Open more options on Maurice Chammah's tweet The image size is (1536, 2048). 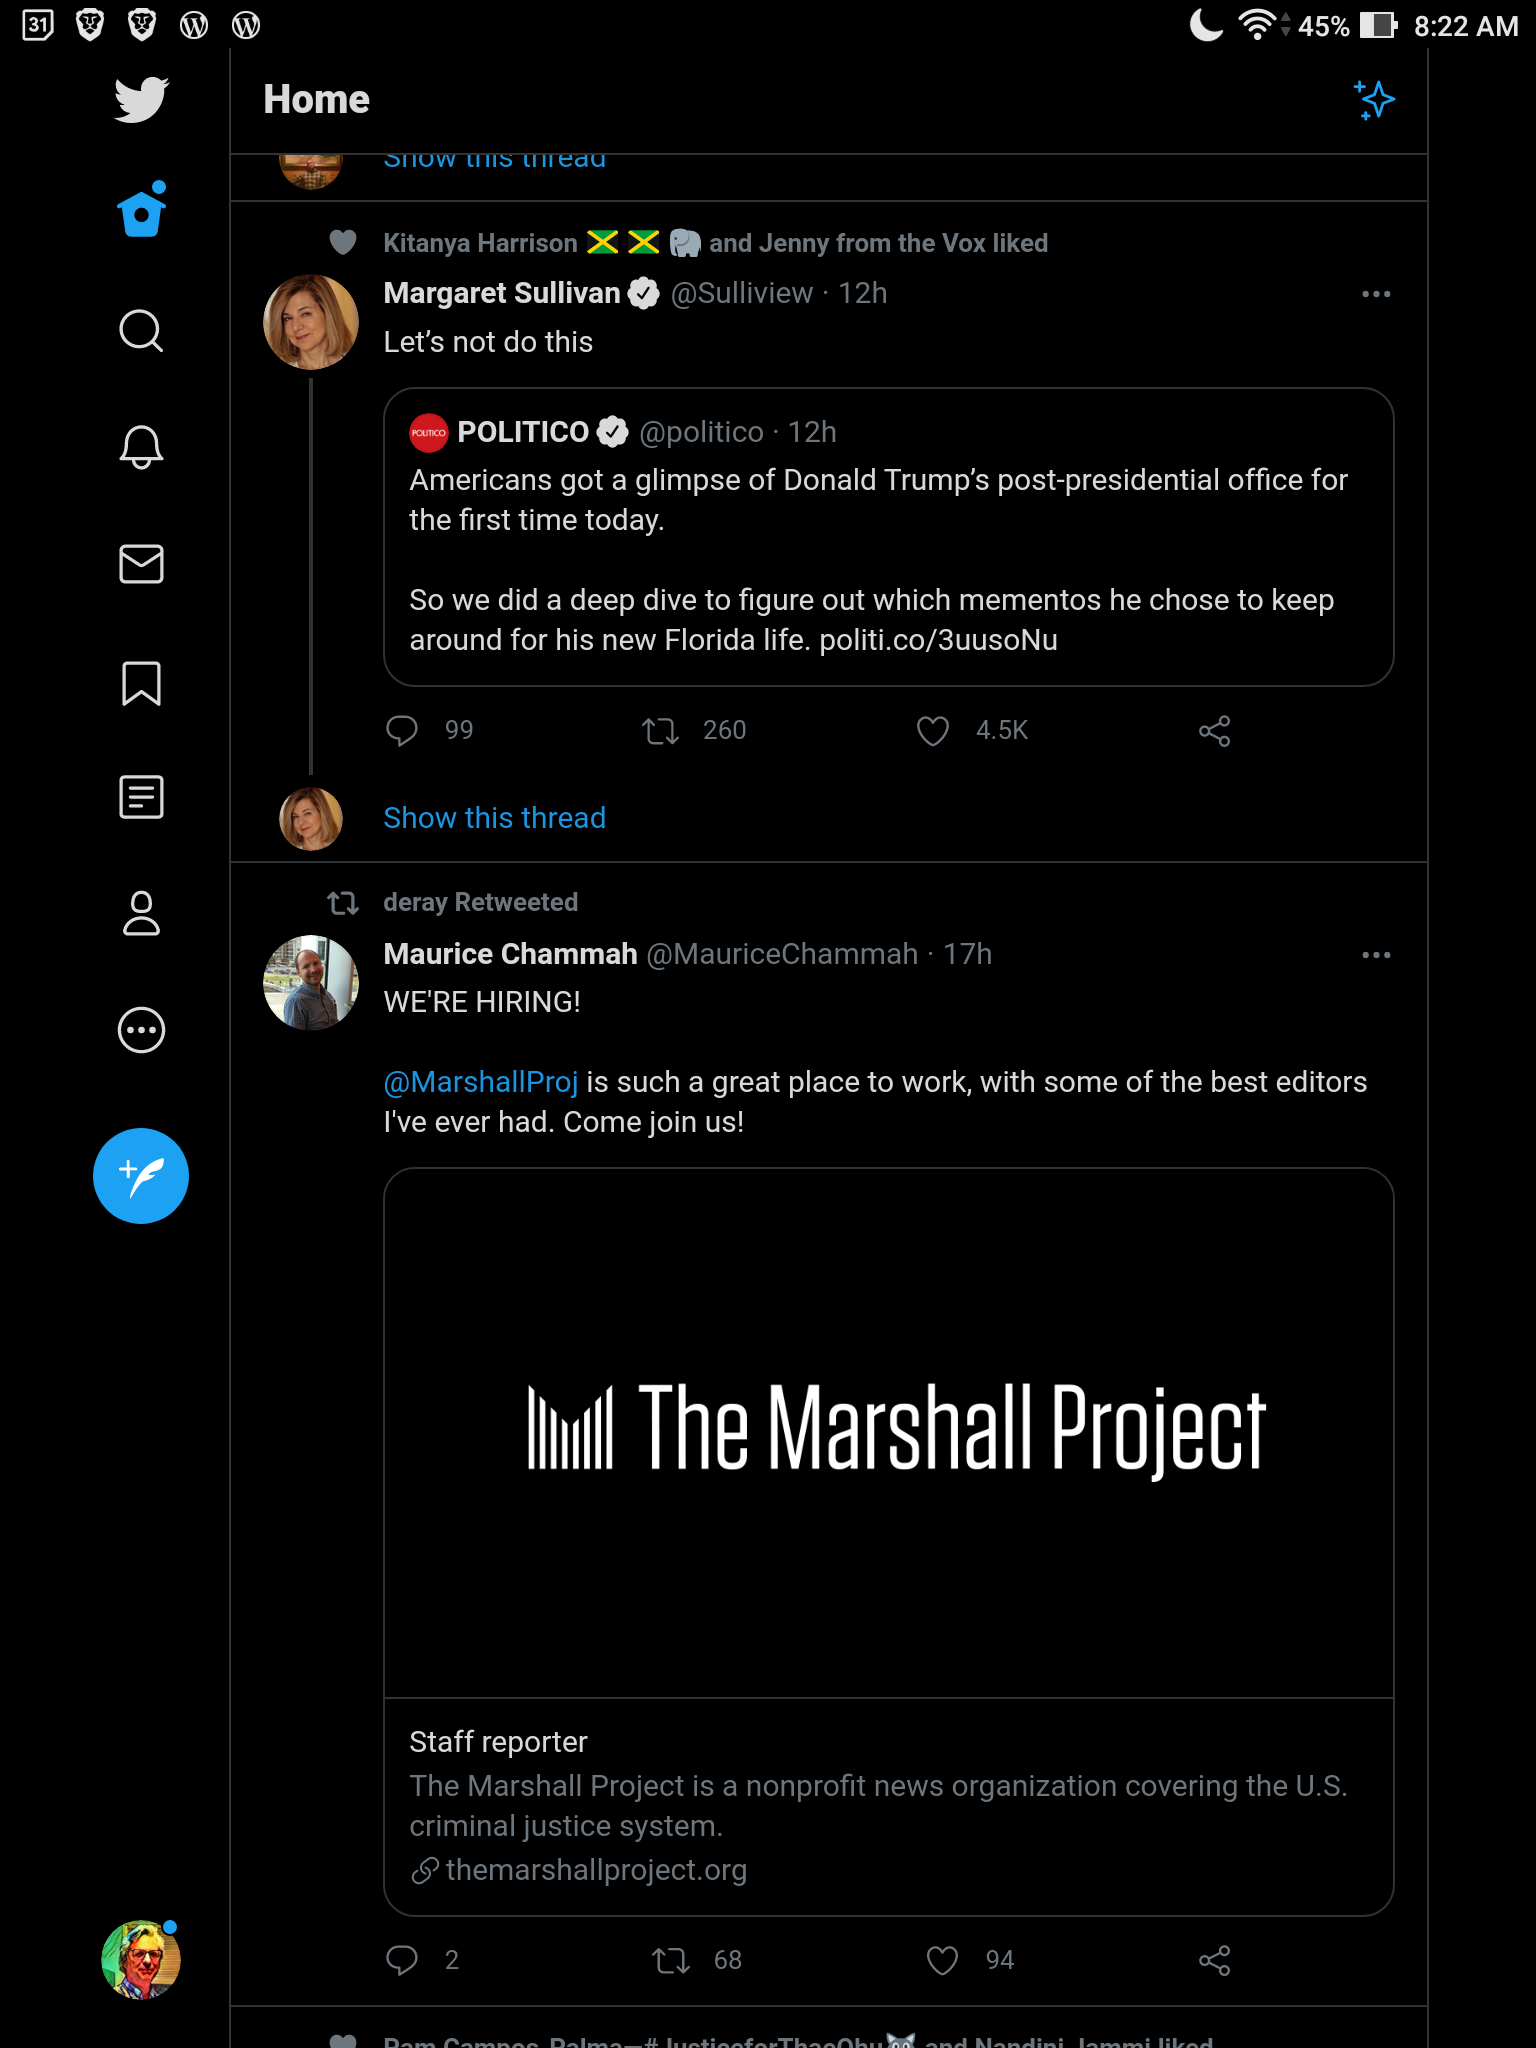coord(1376,955)
